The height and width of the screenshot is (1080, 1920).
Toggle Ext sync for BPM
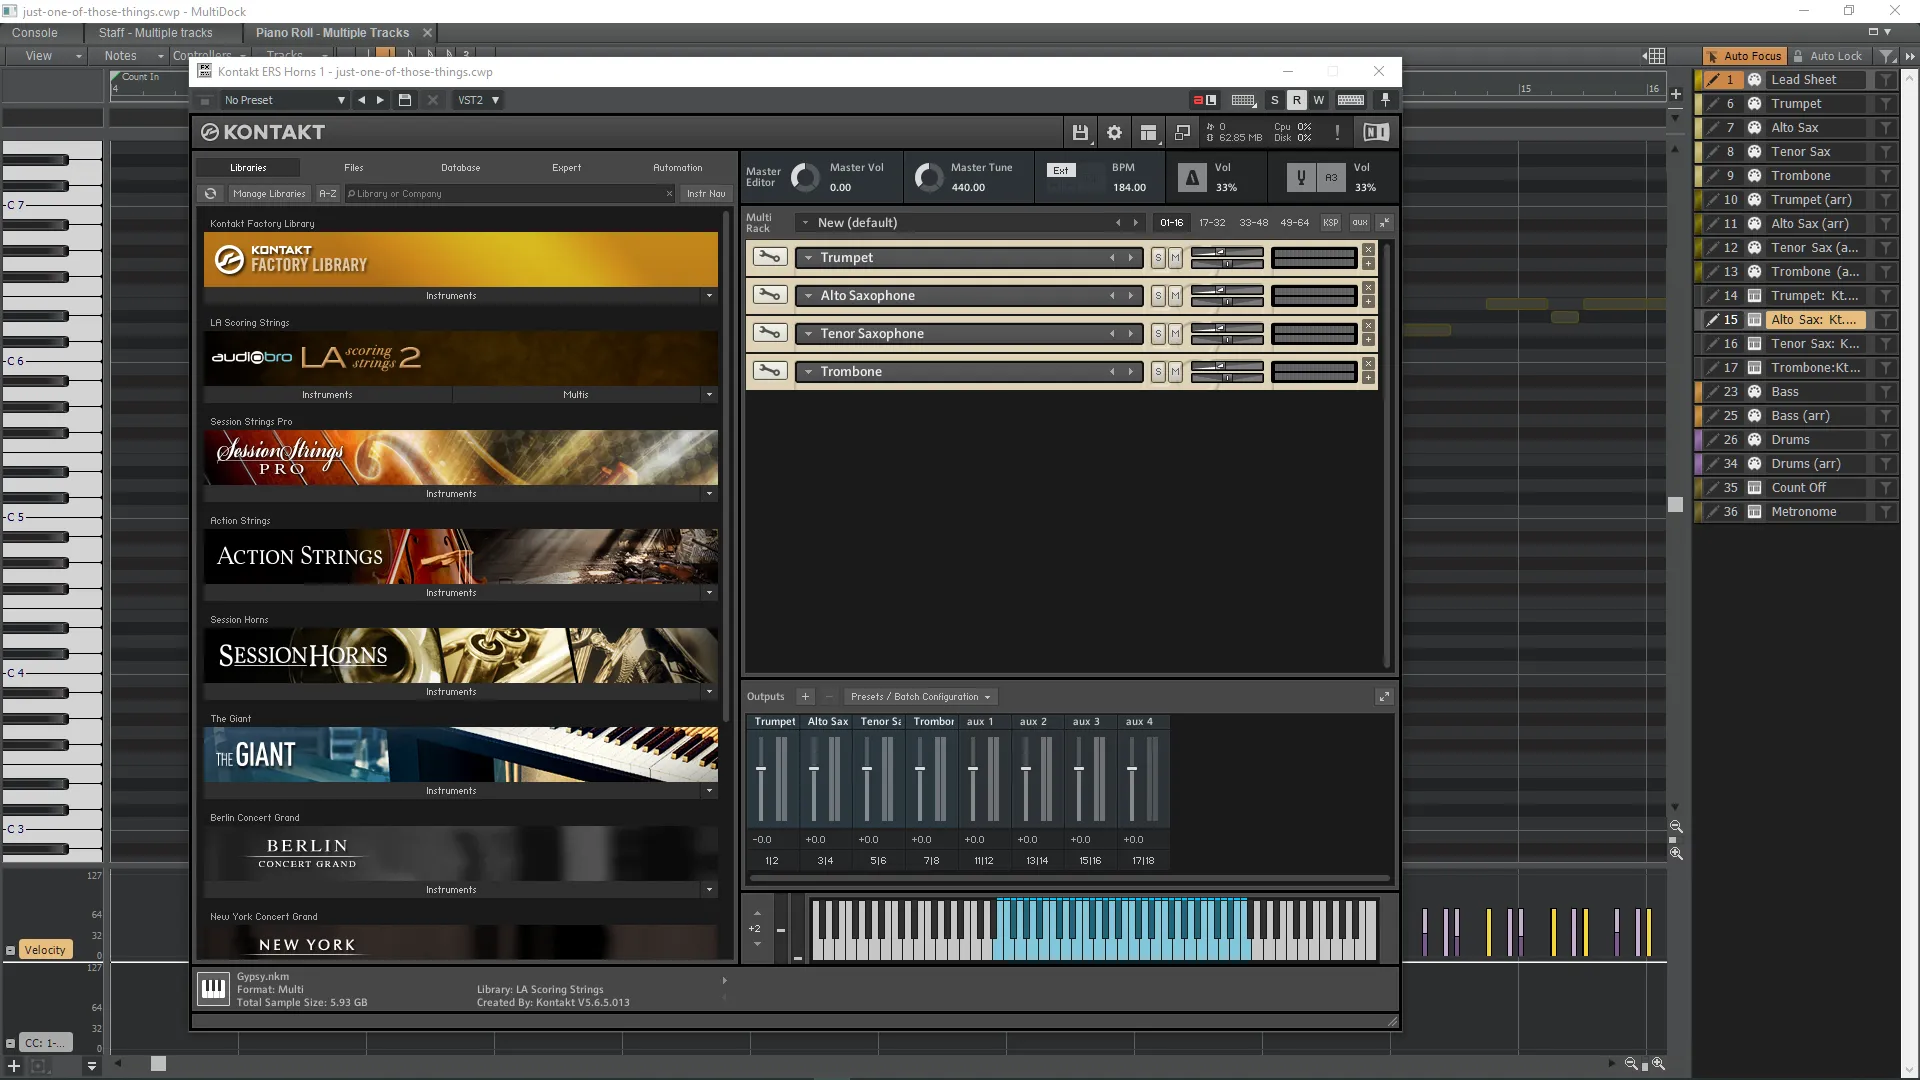point(1060,170)
